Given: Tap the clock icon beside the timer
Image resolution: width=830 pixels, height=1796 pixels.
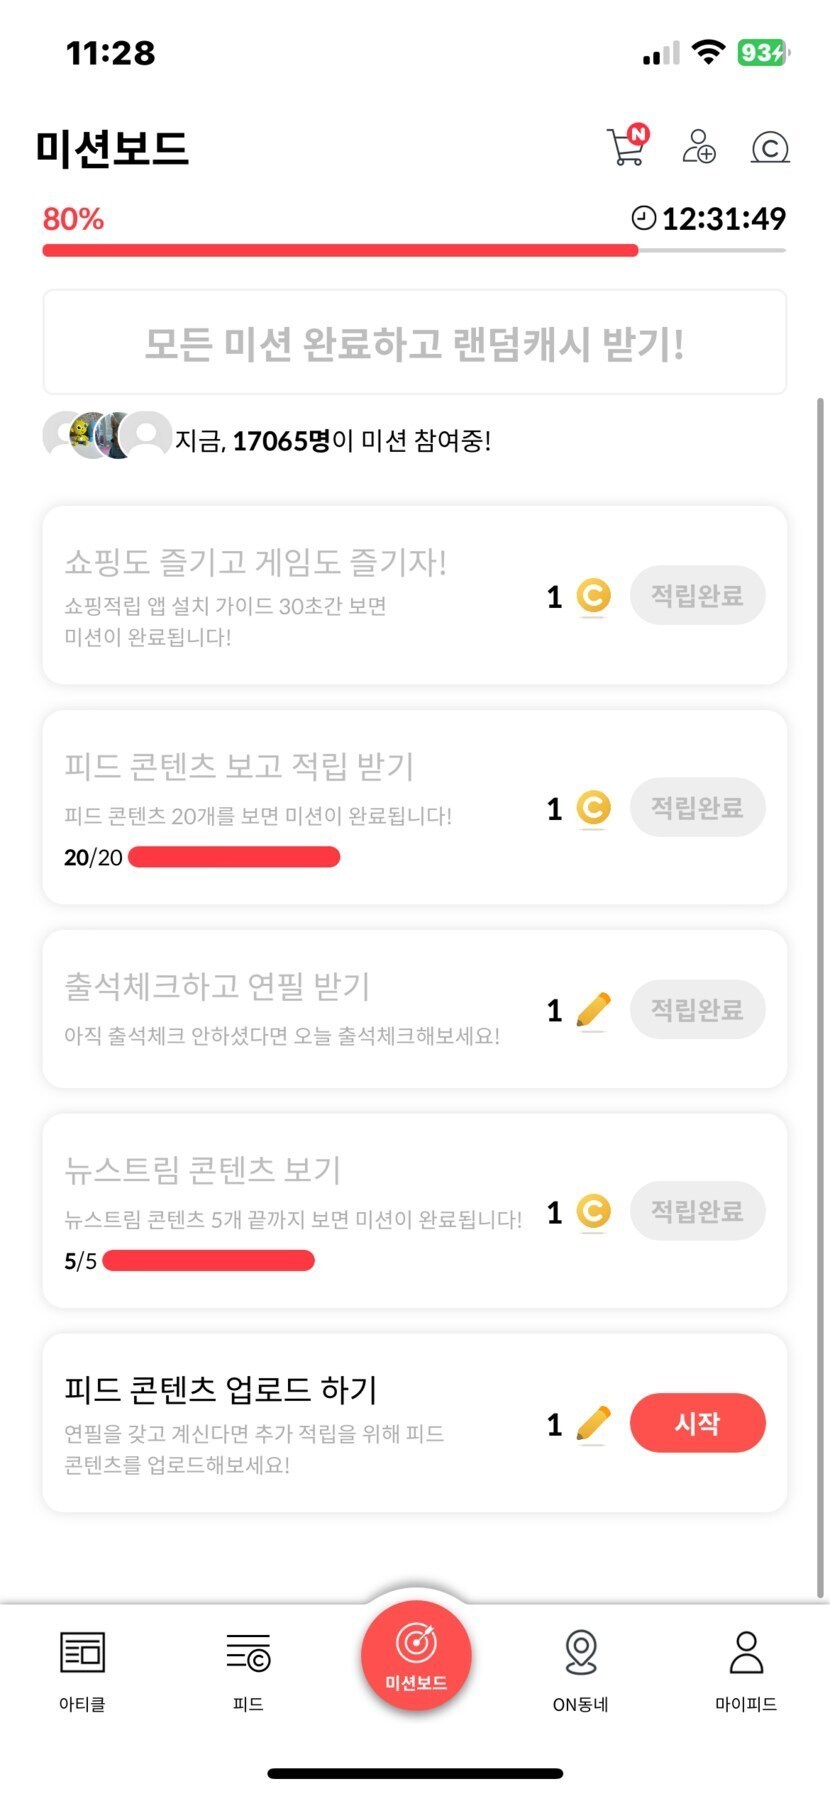Looking at the screenshot, I should point(644,218).
